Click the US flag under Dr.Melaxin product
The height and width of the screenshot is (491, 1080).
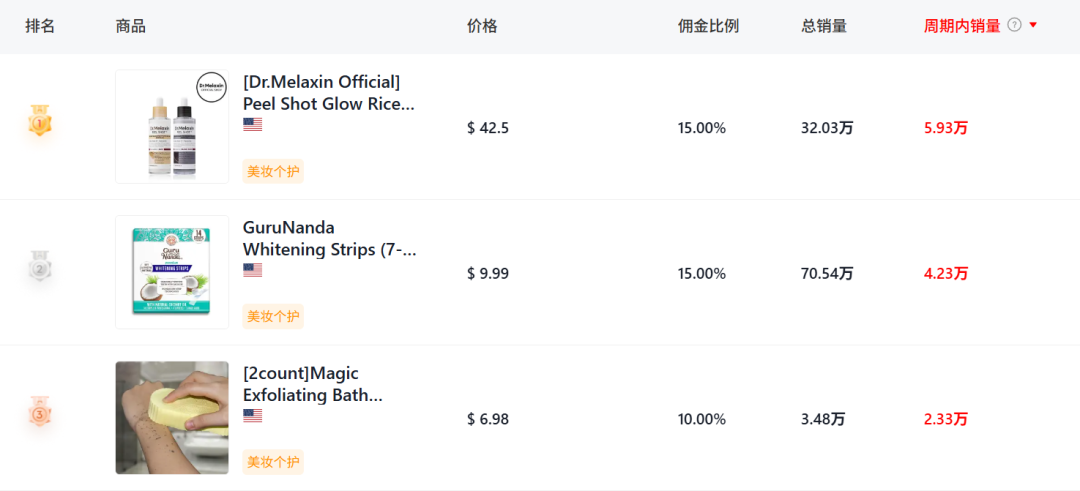[x=253, y=125]
